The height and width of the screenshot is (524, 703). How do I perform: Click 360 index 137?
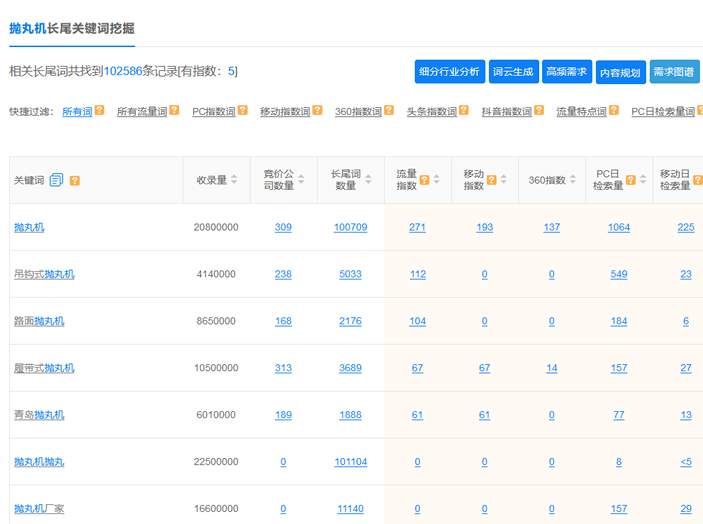tap(552, 227)
